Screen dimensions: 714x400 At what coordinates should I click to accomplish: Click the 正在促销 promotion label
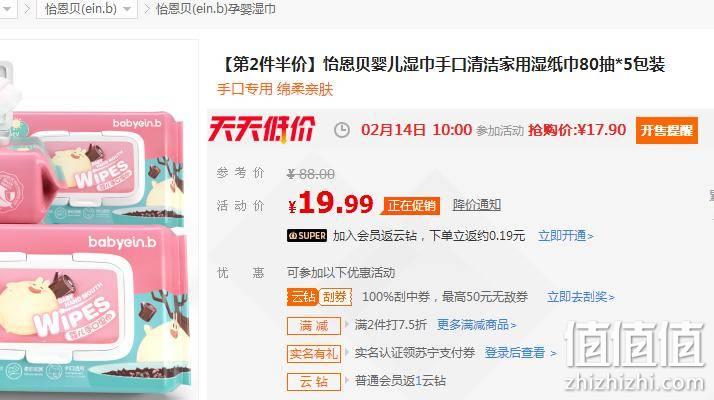412,205
